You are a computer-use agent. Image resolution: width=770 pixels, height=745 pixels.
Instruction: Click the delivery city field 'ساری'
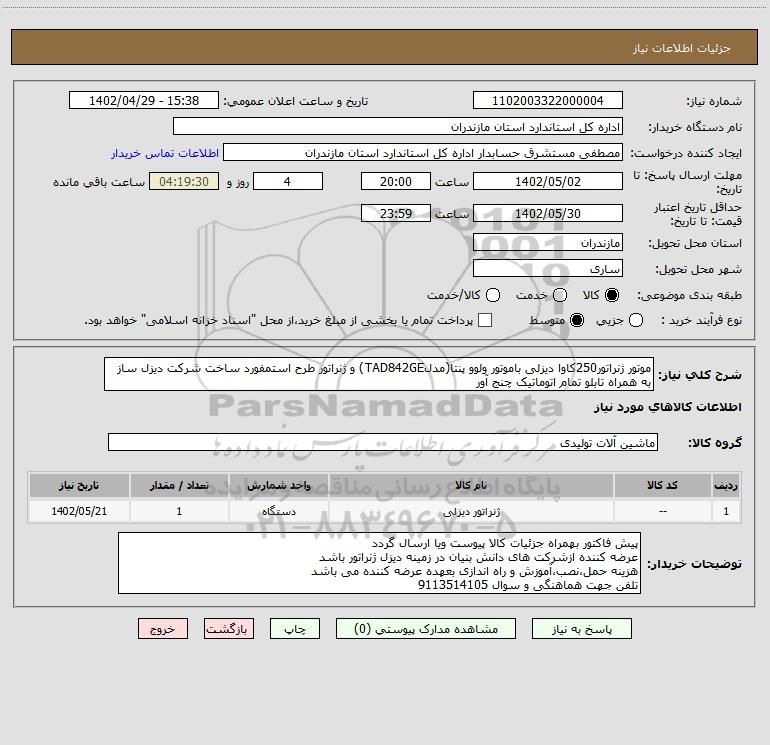548,269
